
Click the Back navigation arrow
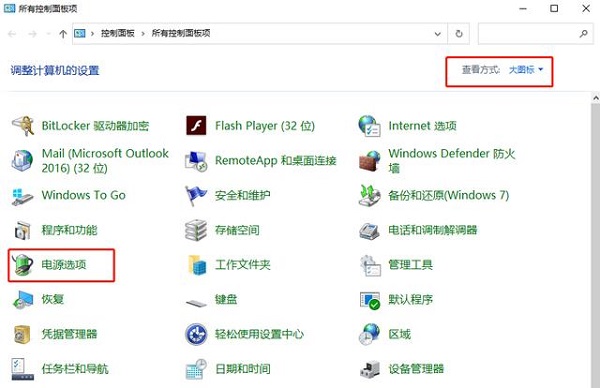coord(12,34)
